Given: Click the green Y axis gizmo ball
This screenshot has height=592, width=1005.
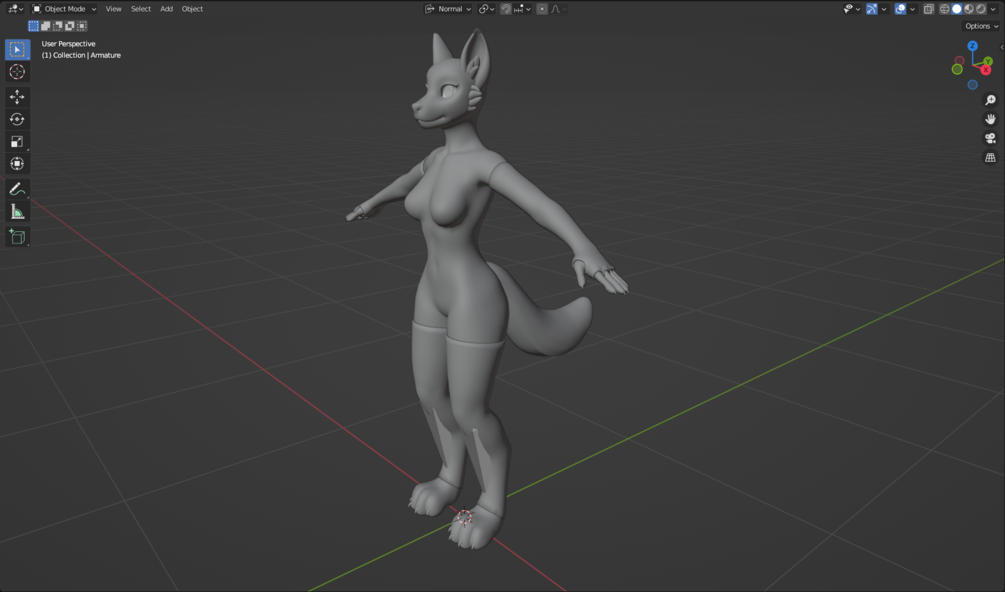Looking at the screenshot, I should 988,62.
